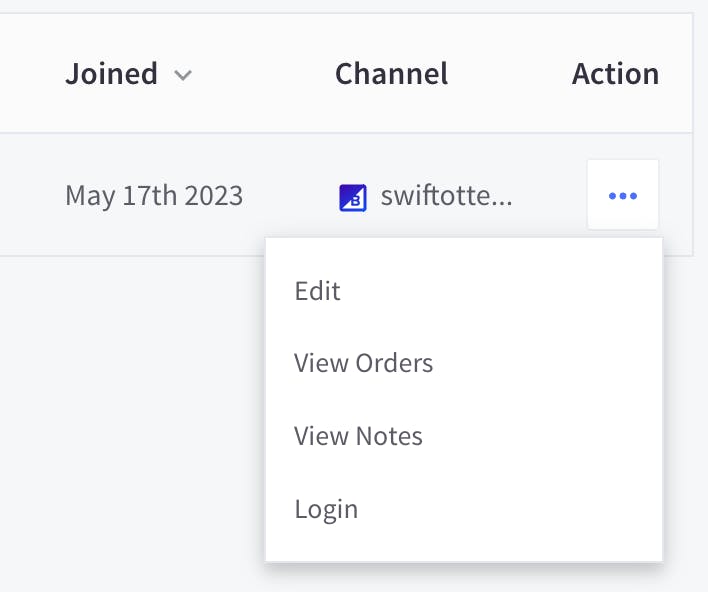The width and height of the screenshot is (708, 592).
Task: Select Login in the action dropdown
Action: pyautogui.click(x=326, y=509)
